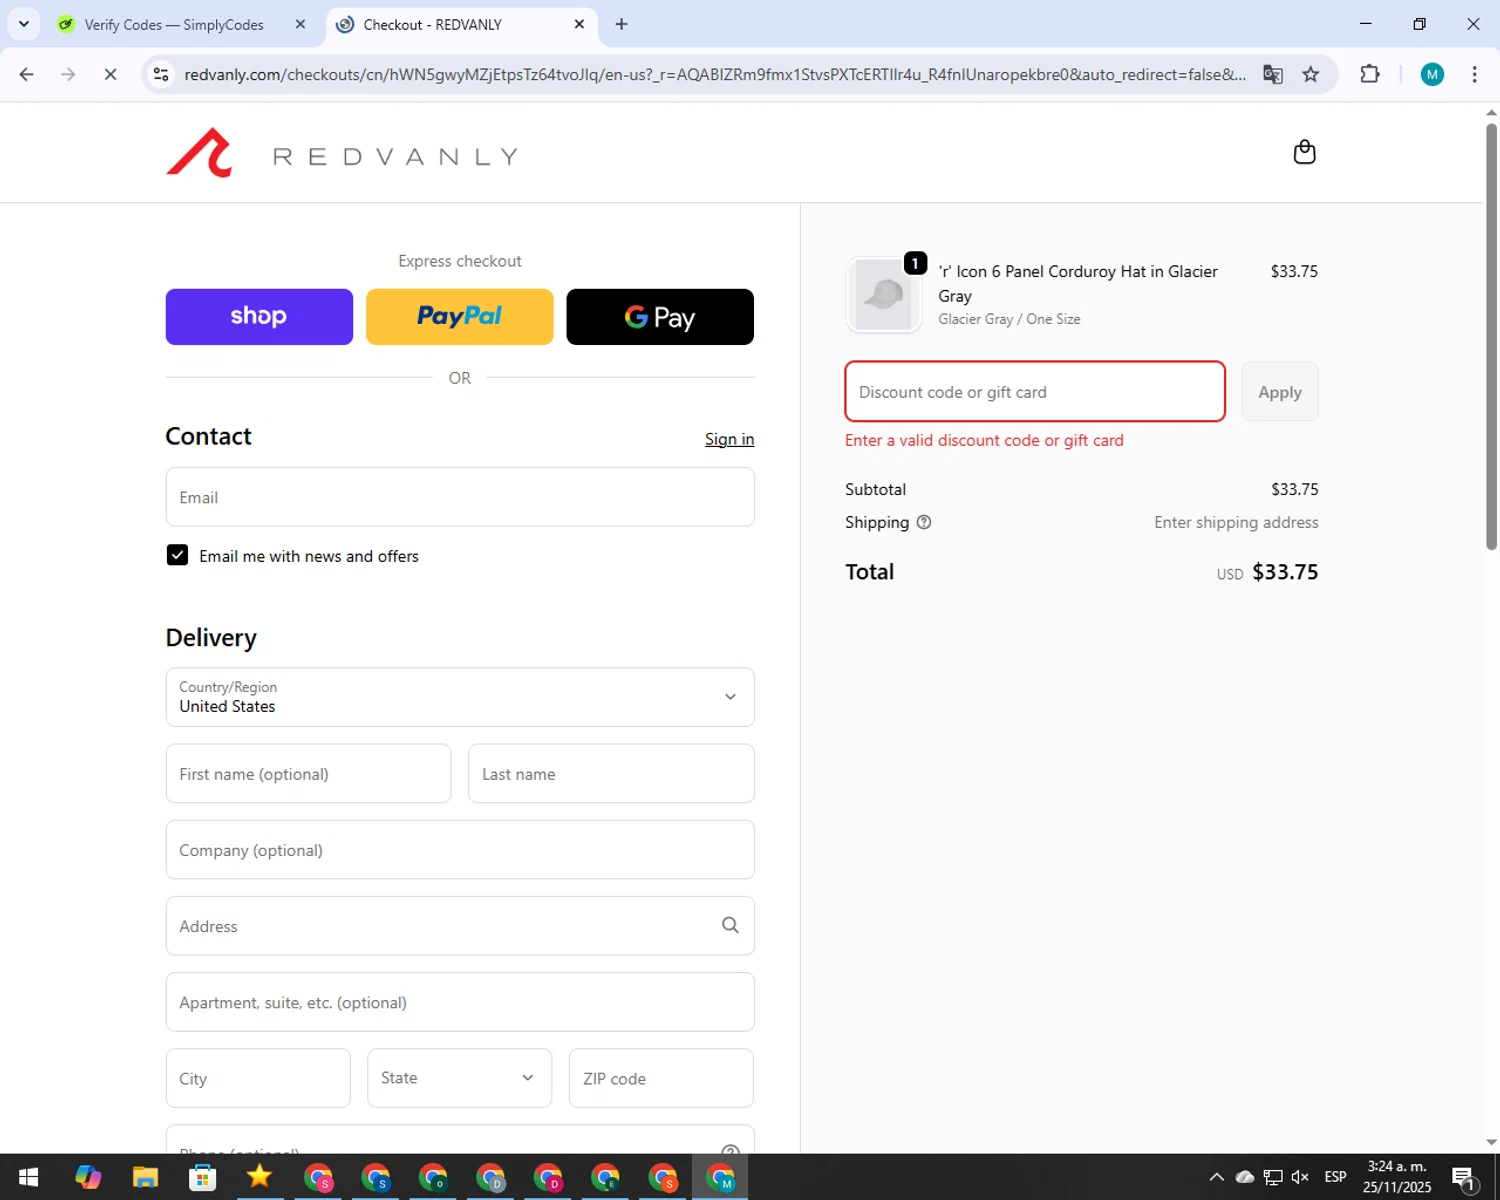The width and height of the screenshot is (1500, 1200).
Task: Open Chrome's three-dot menu
Action: pos(1474,74)
